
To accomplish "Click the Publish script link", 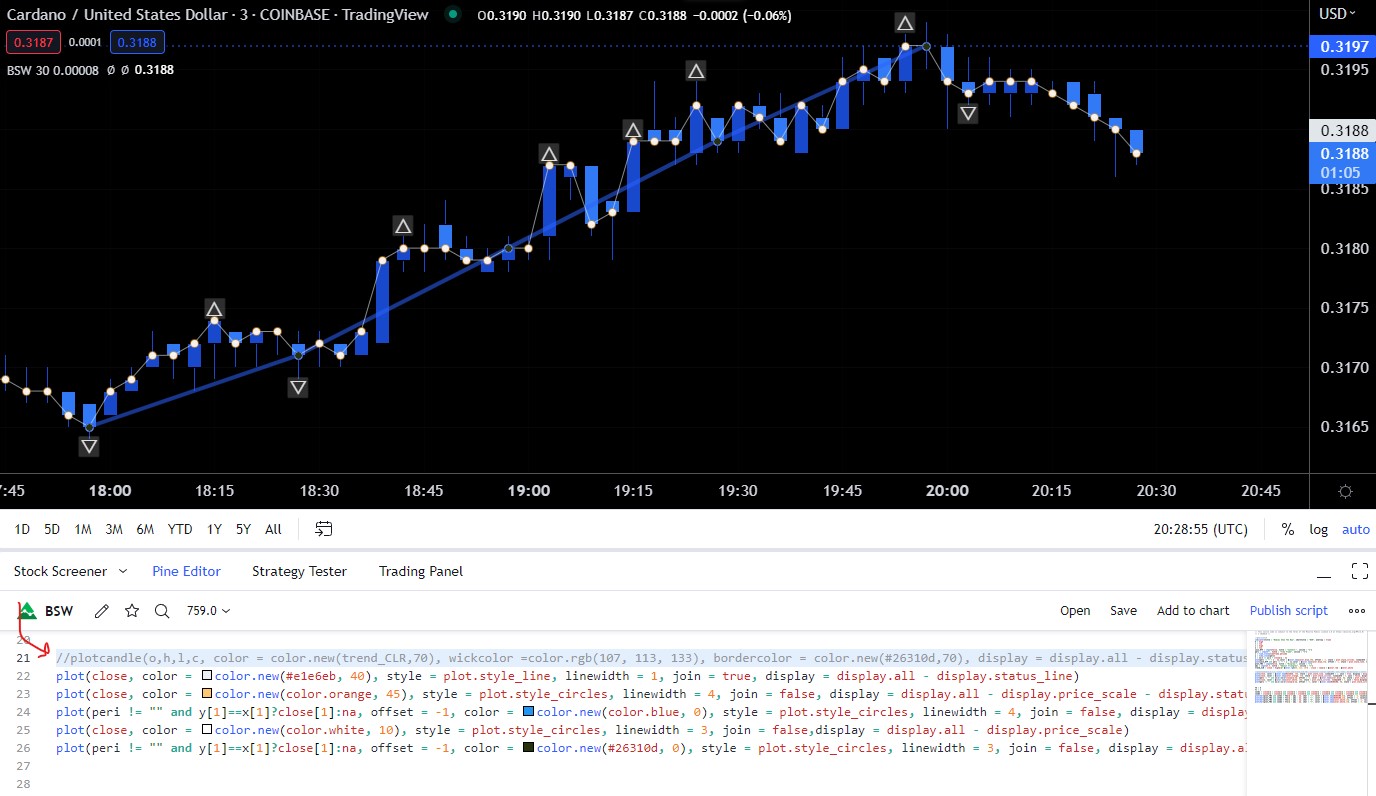I will (1288, 611).
